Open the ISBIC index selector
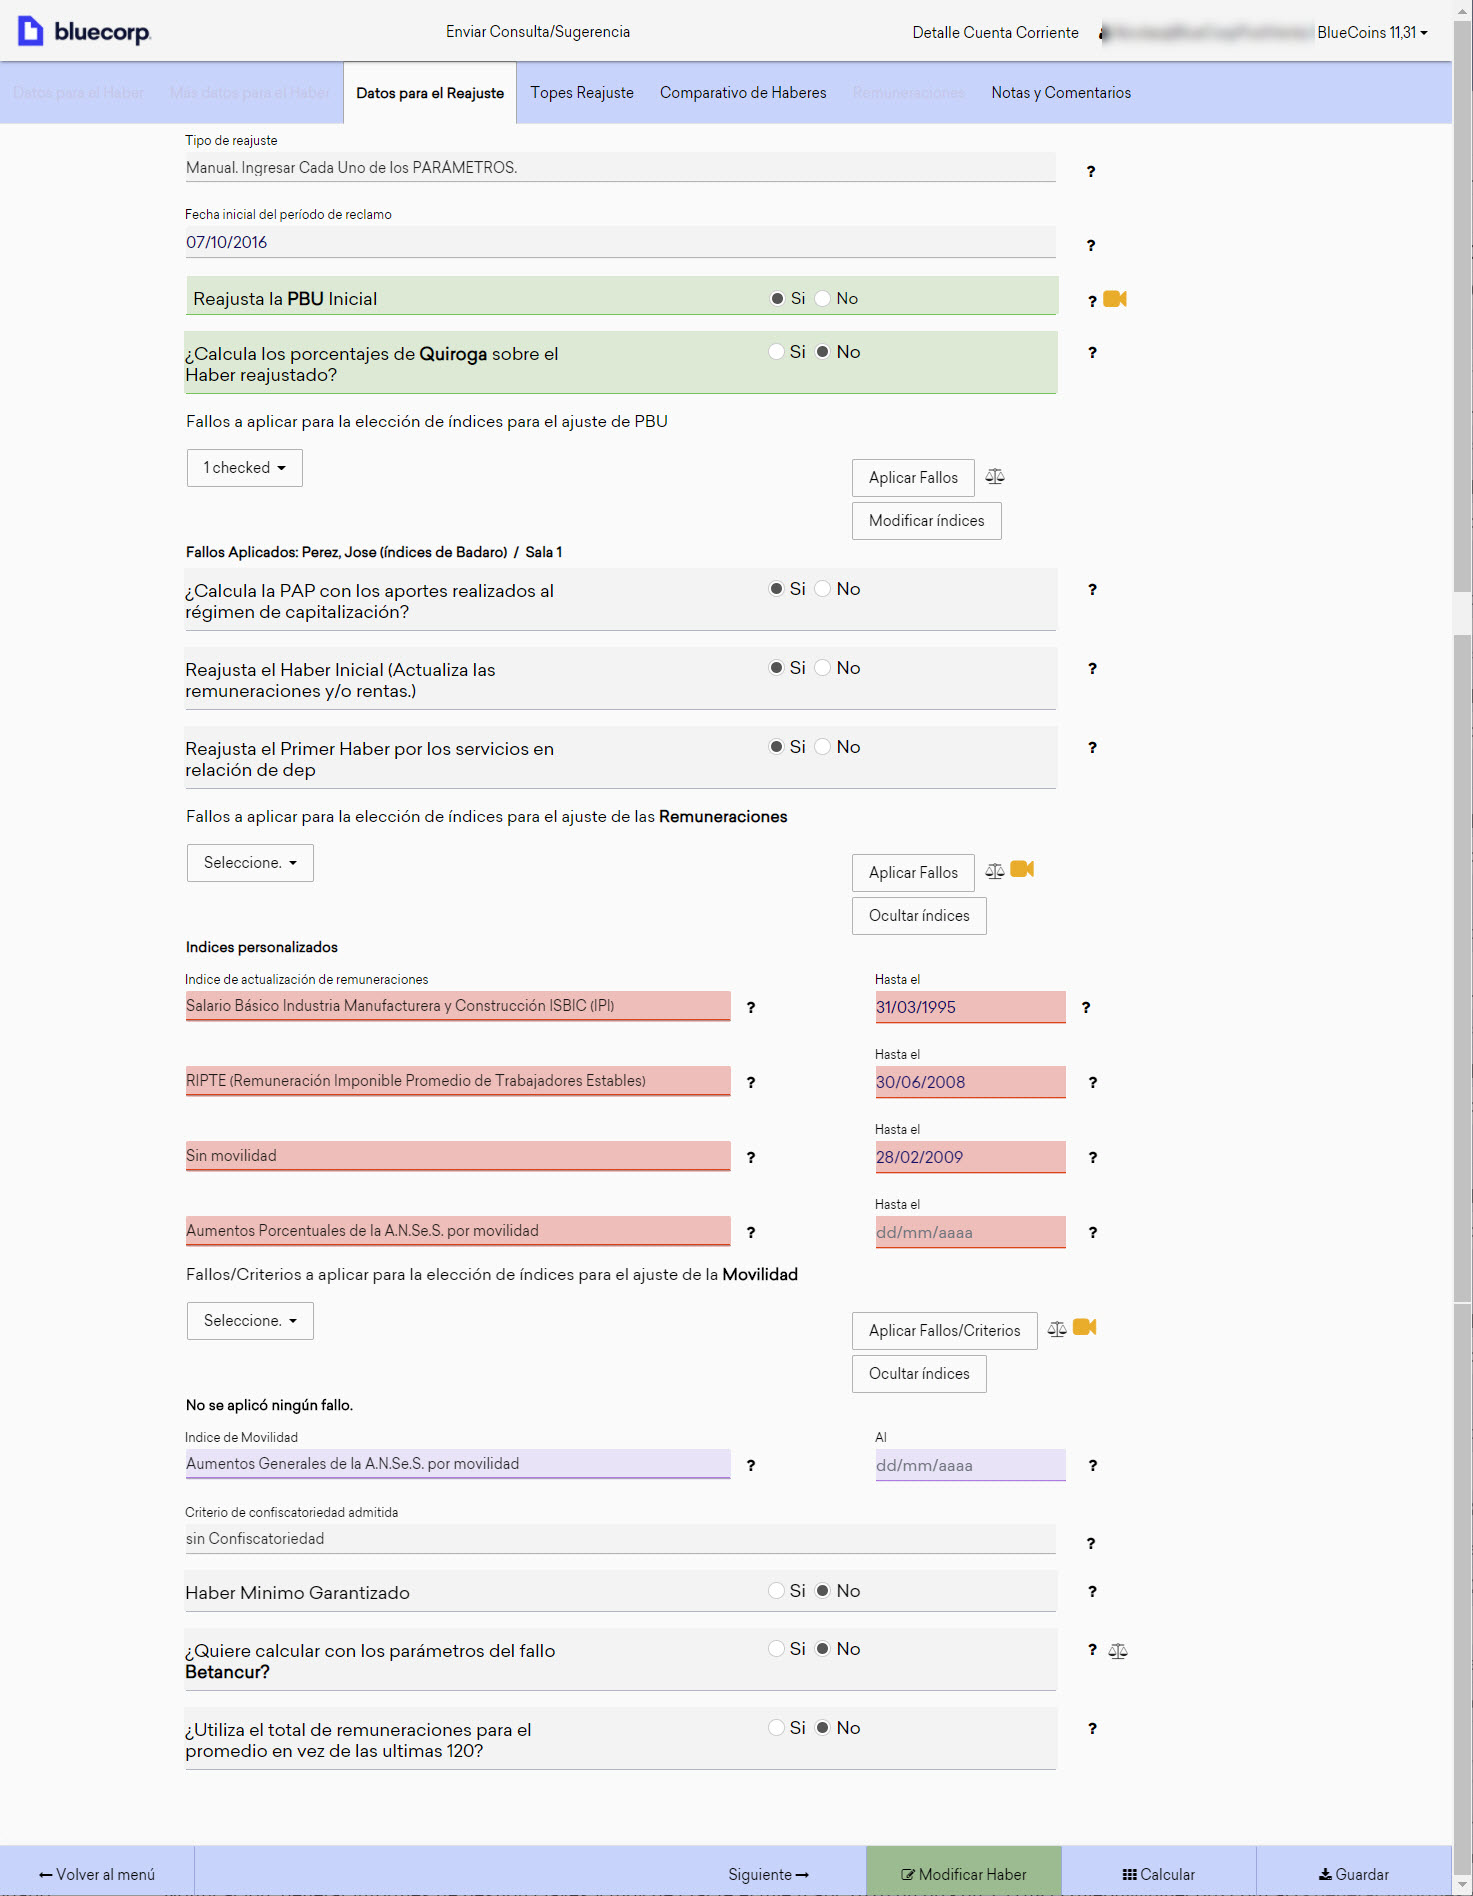This screenshot has width=1473, height=1896. tap(458, 1006)
